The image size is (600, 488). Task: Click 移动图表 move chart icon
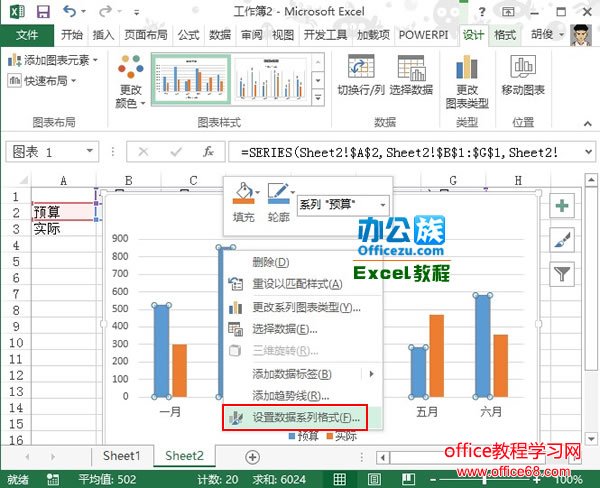click(523, 75)
